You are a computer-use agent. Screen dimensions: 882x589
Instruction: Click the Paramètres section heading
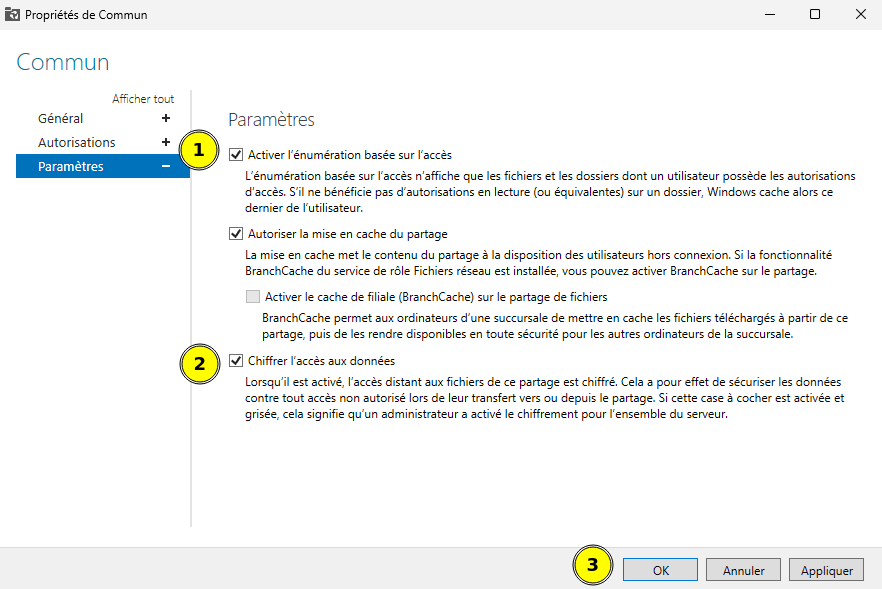pos(271,120)
